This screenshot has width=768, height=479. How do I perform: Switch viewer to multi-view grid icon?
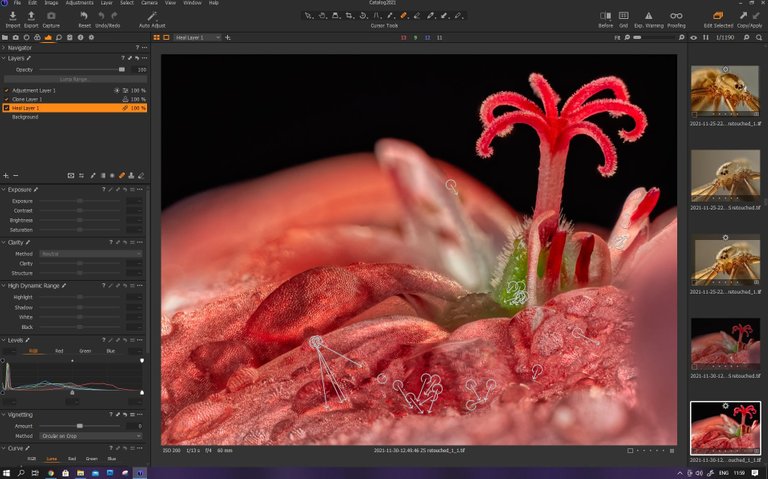157,37
